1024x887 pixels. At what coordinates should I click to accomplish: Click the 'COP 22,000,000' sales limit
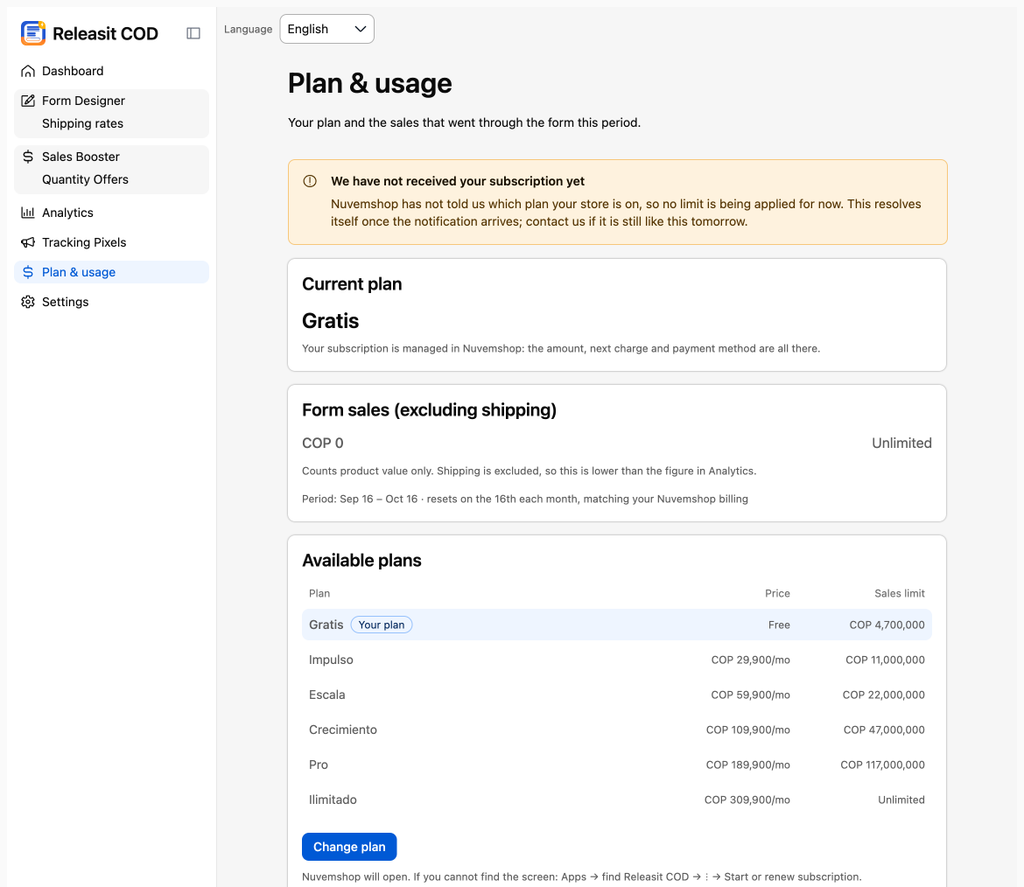884,695
